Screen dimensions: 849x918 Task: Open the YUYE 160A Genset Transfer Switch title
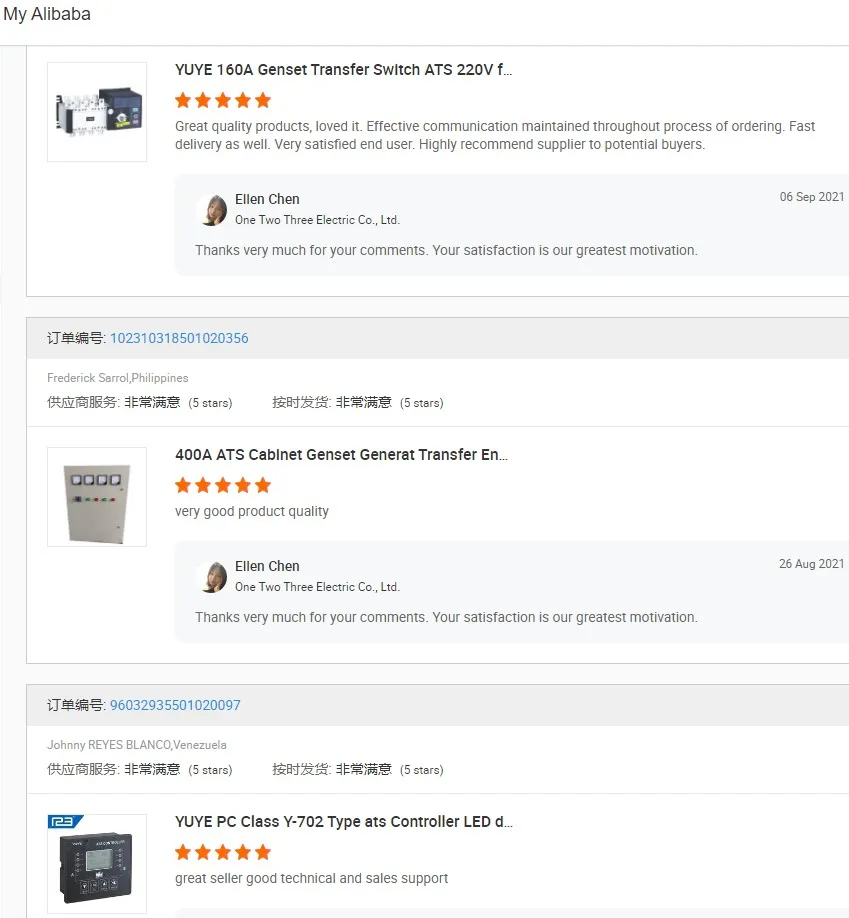(343, 70)
